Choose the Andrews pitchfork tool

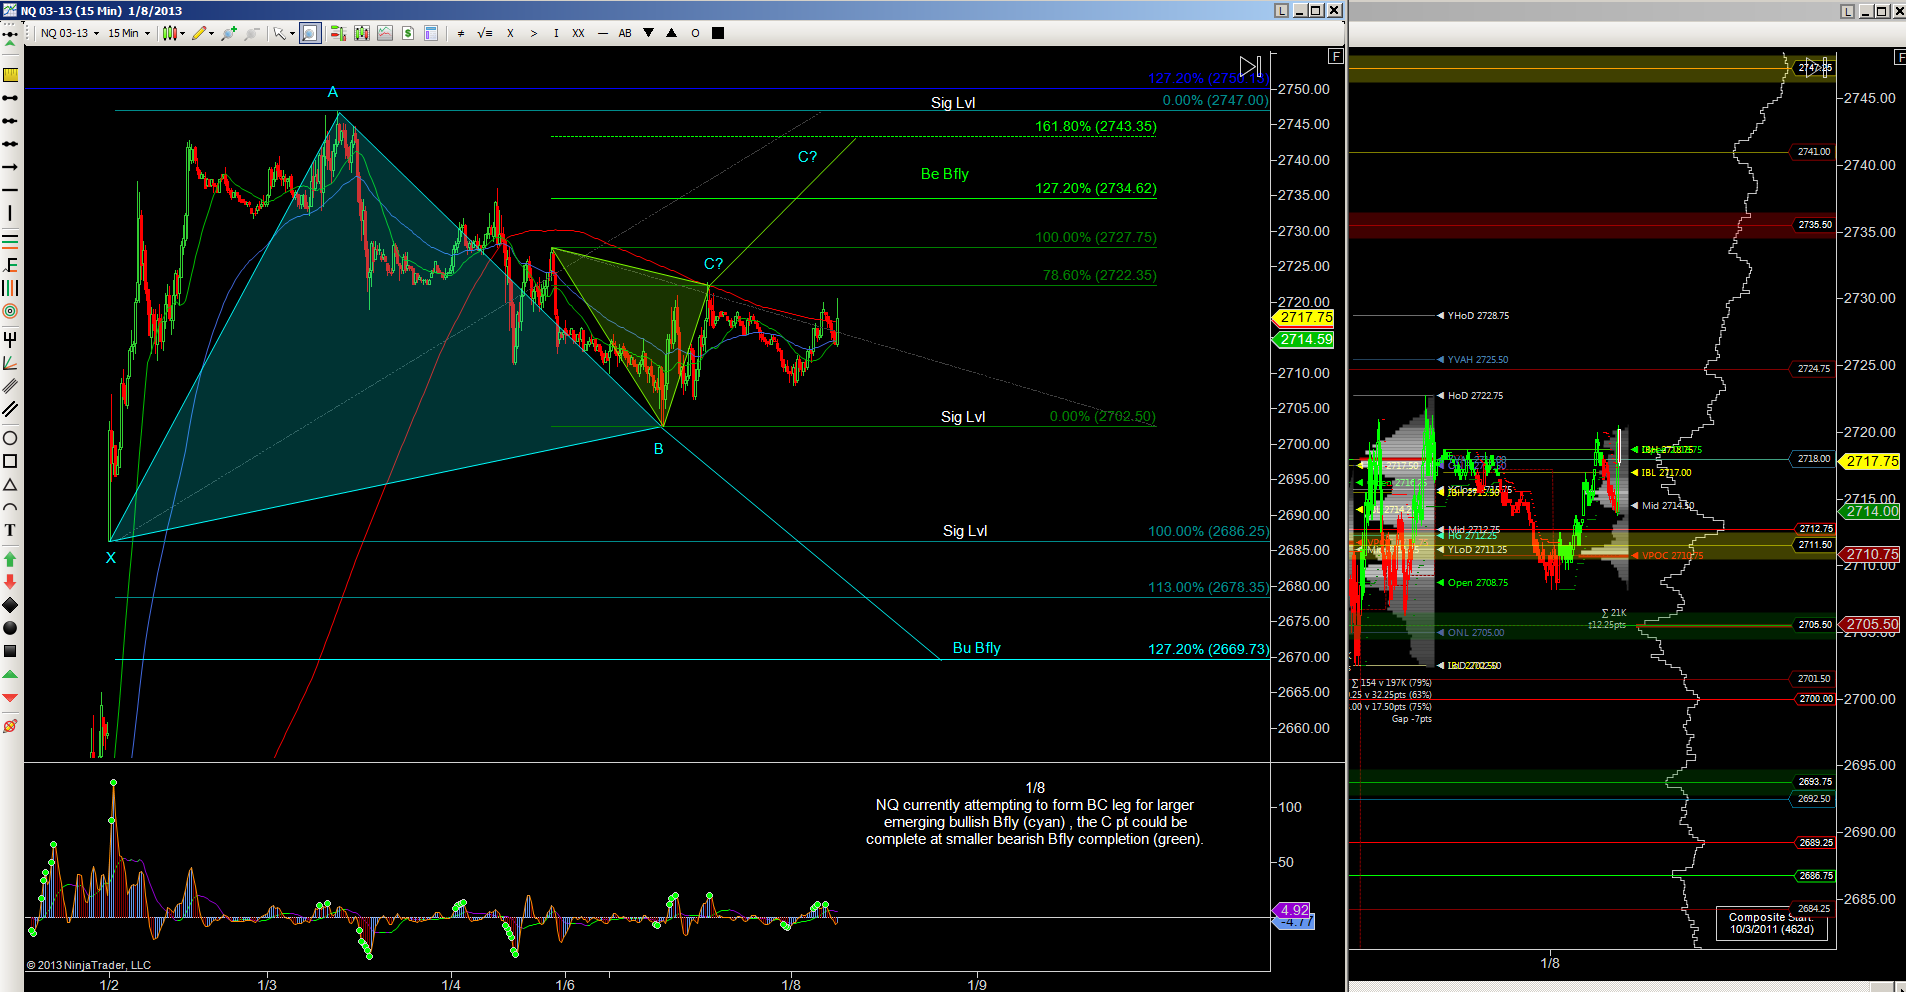[10, 339]
